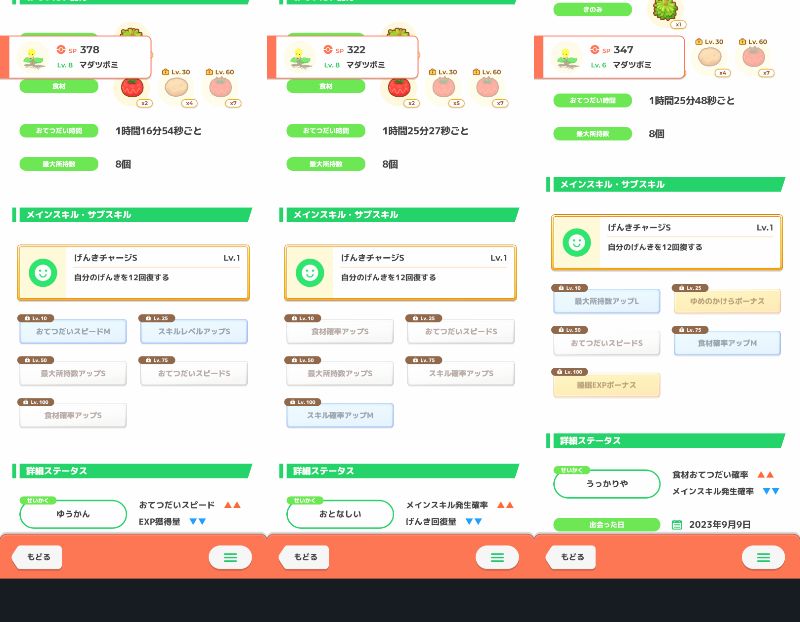Tap the smiley skill icon in SP 322 panel
Viewport: 800px width, 622px height.
pos(310,272)
